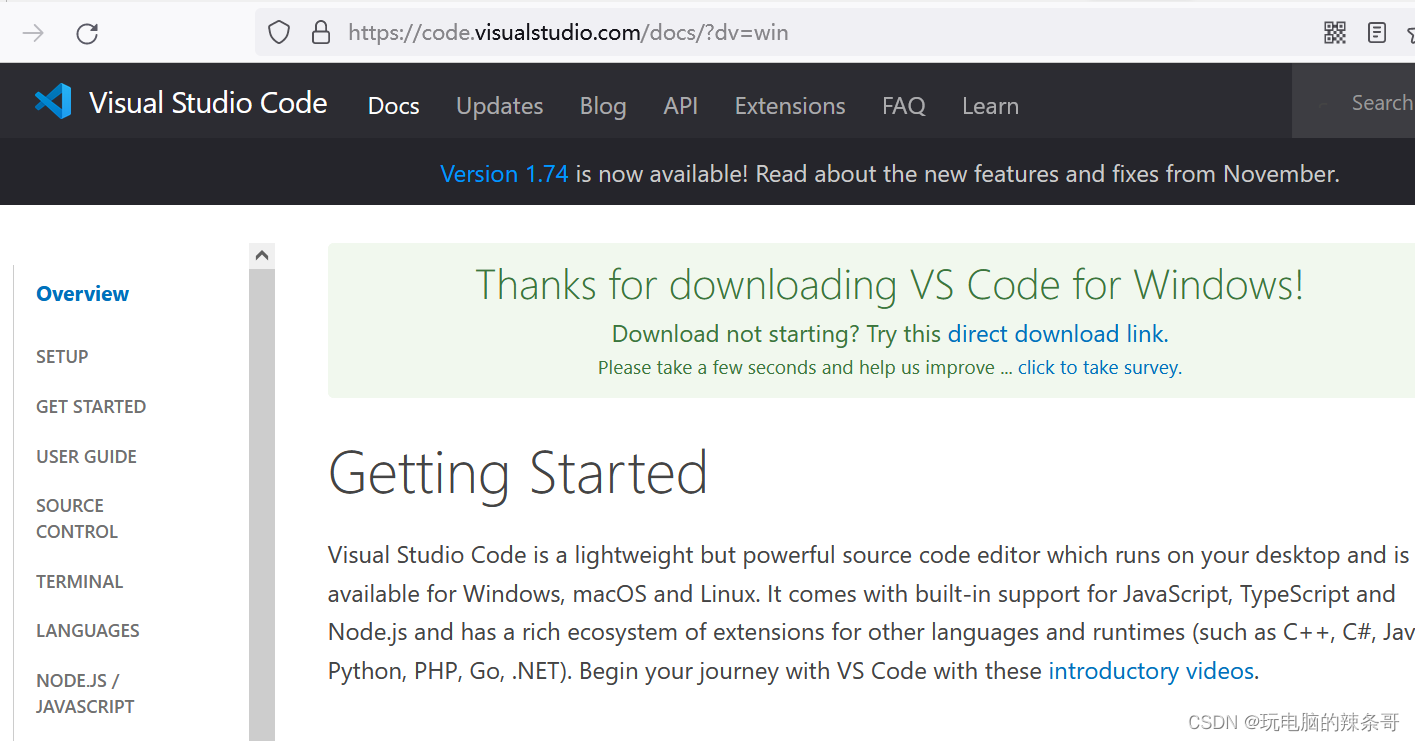Expand the NODE.JS / JAVASCRIPT sidebar section
Image resolution: width=1415 pixels, height=741 pixels.
pos(85,693)
